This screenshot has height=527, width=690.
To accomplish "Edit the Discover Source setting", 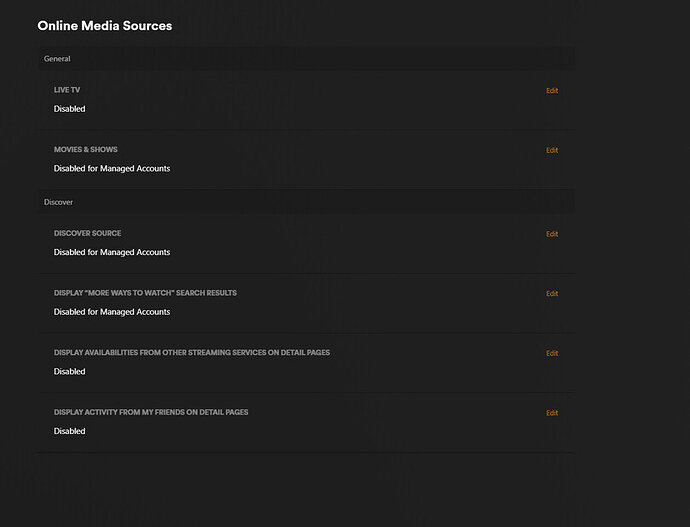I will click(552, 234).
